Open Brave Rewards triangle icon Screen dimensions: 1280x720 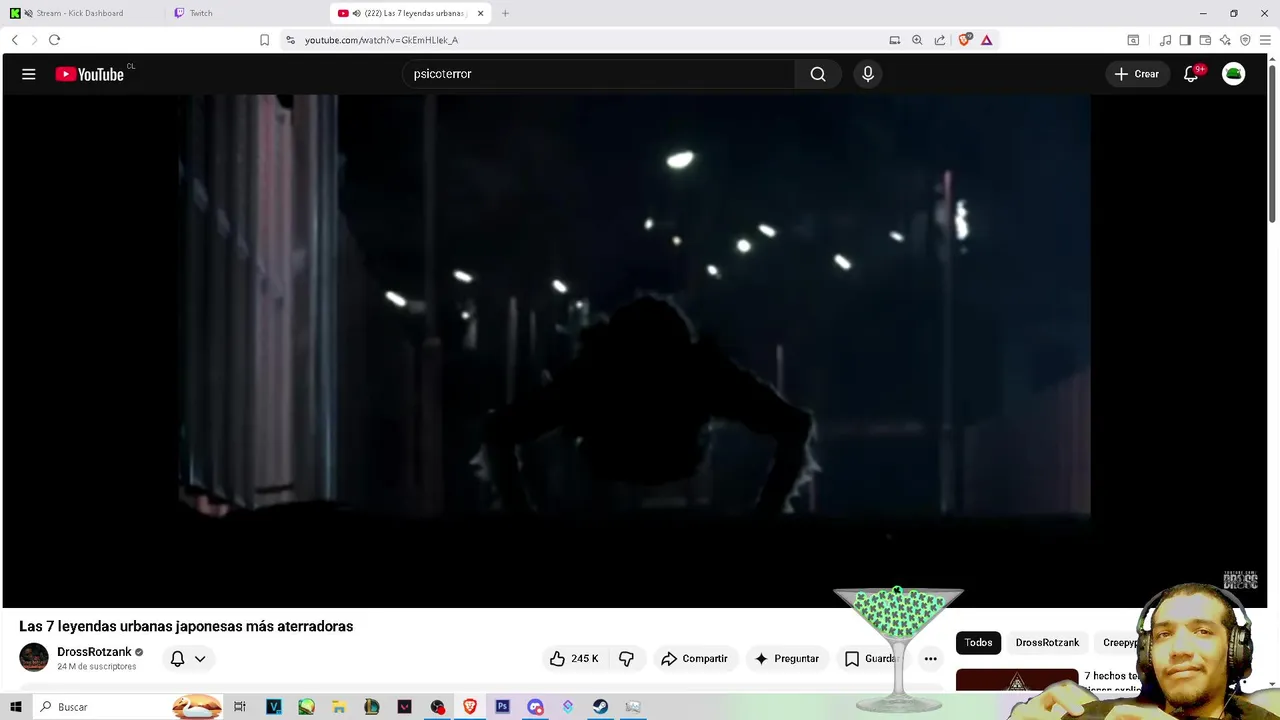(986, 40)
